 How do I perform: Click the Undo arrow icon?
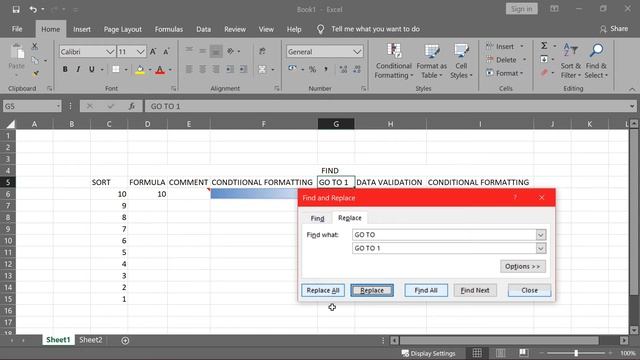(x=33, y=9)
